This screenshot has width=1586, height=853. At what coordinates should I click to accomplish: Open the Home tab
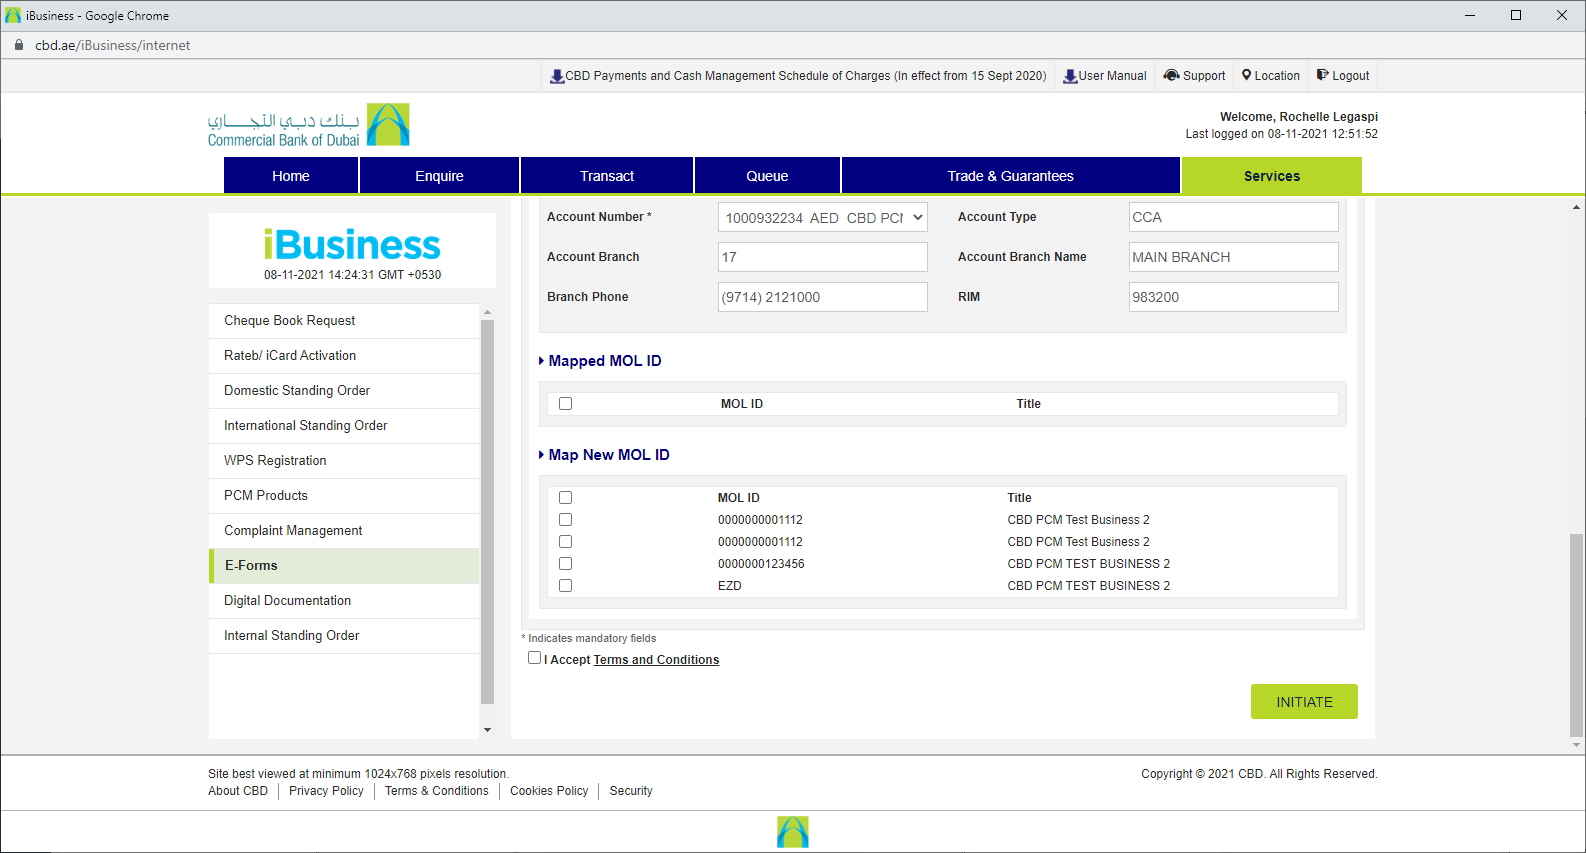tap(291, 176)
